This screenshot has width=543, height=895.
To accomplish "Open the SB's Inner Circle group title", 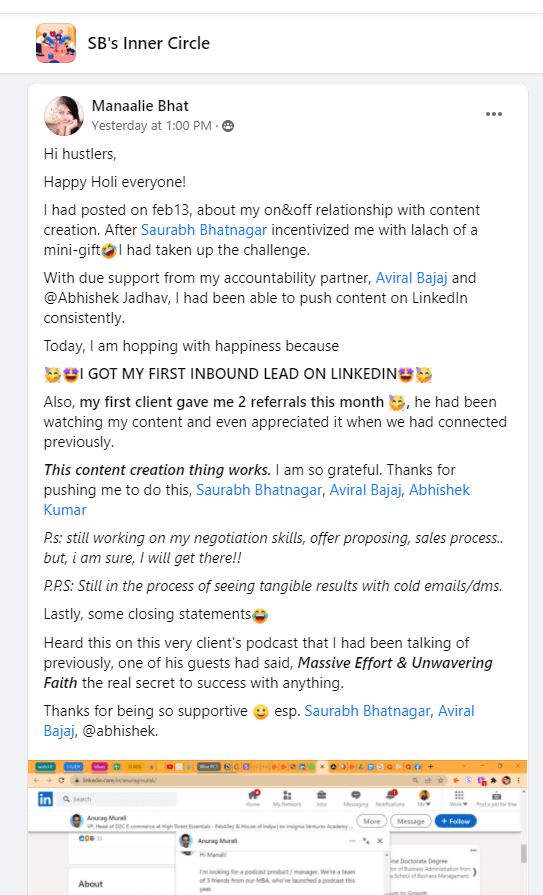I will [x=148, y=43].
